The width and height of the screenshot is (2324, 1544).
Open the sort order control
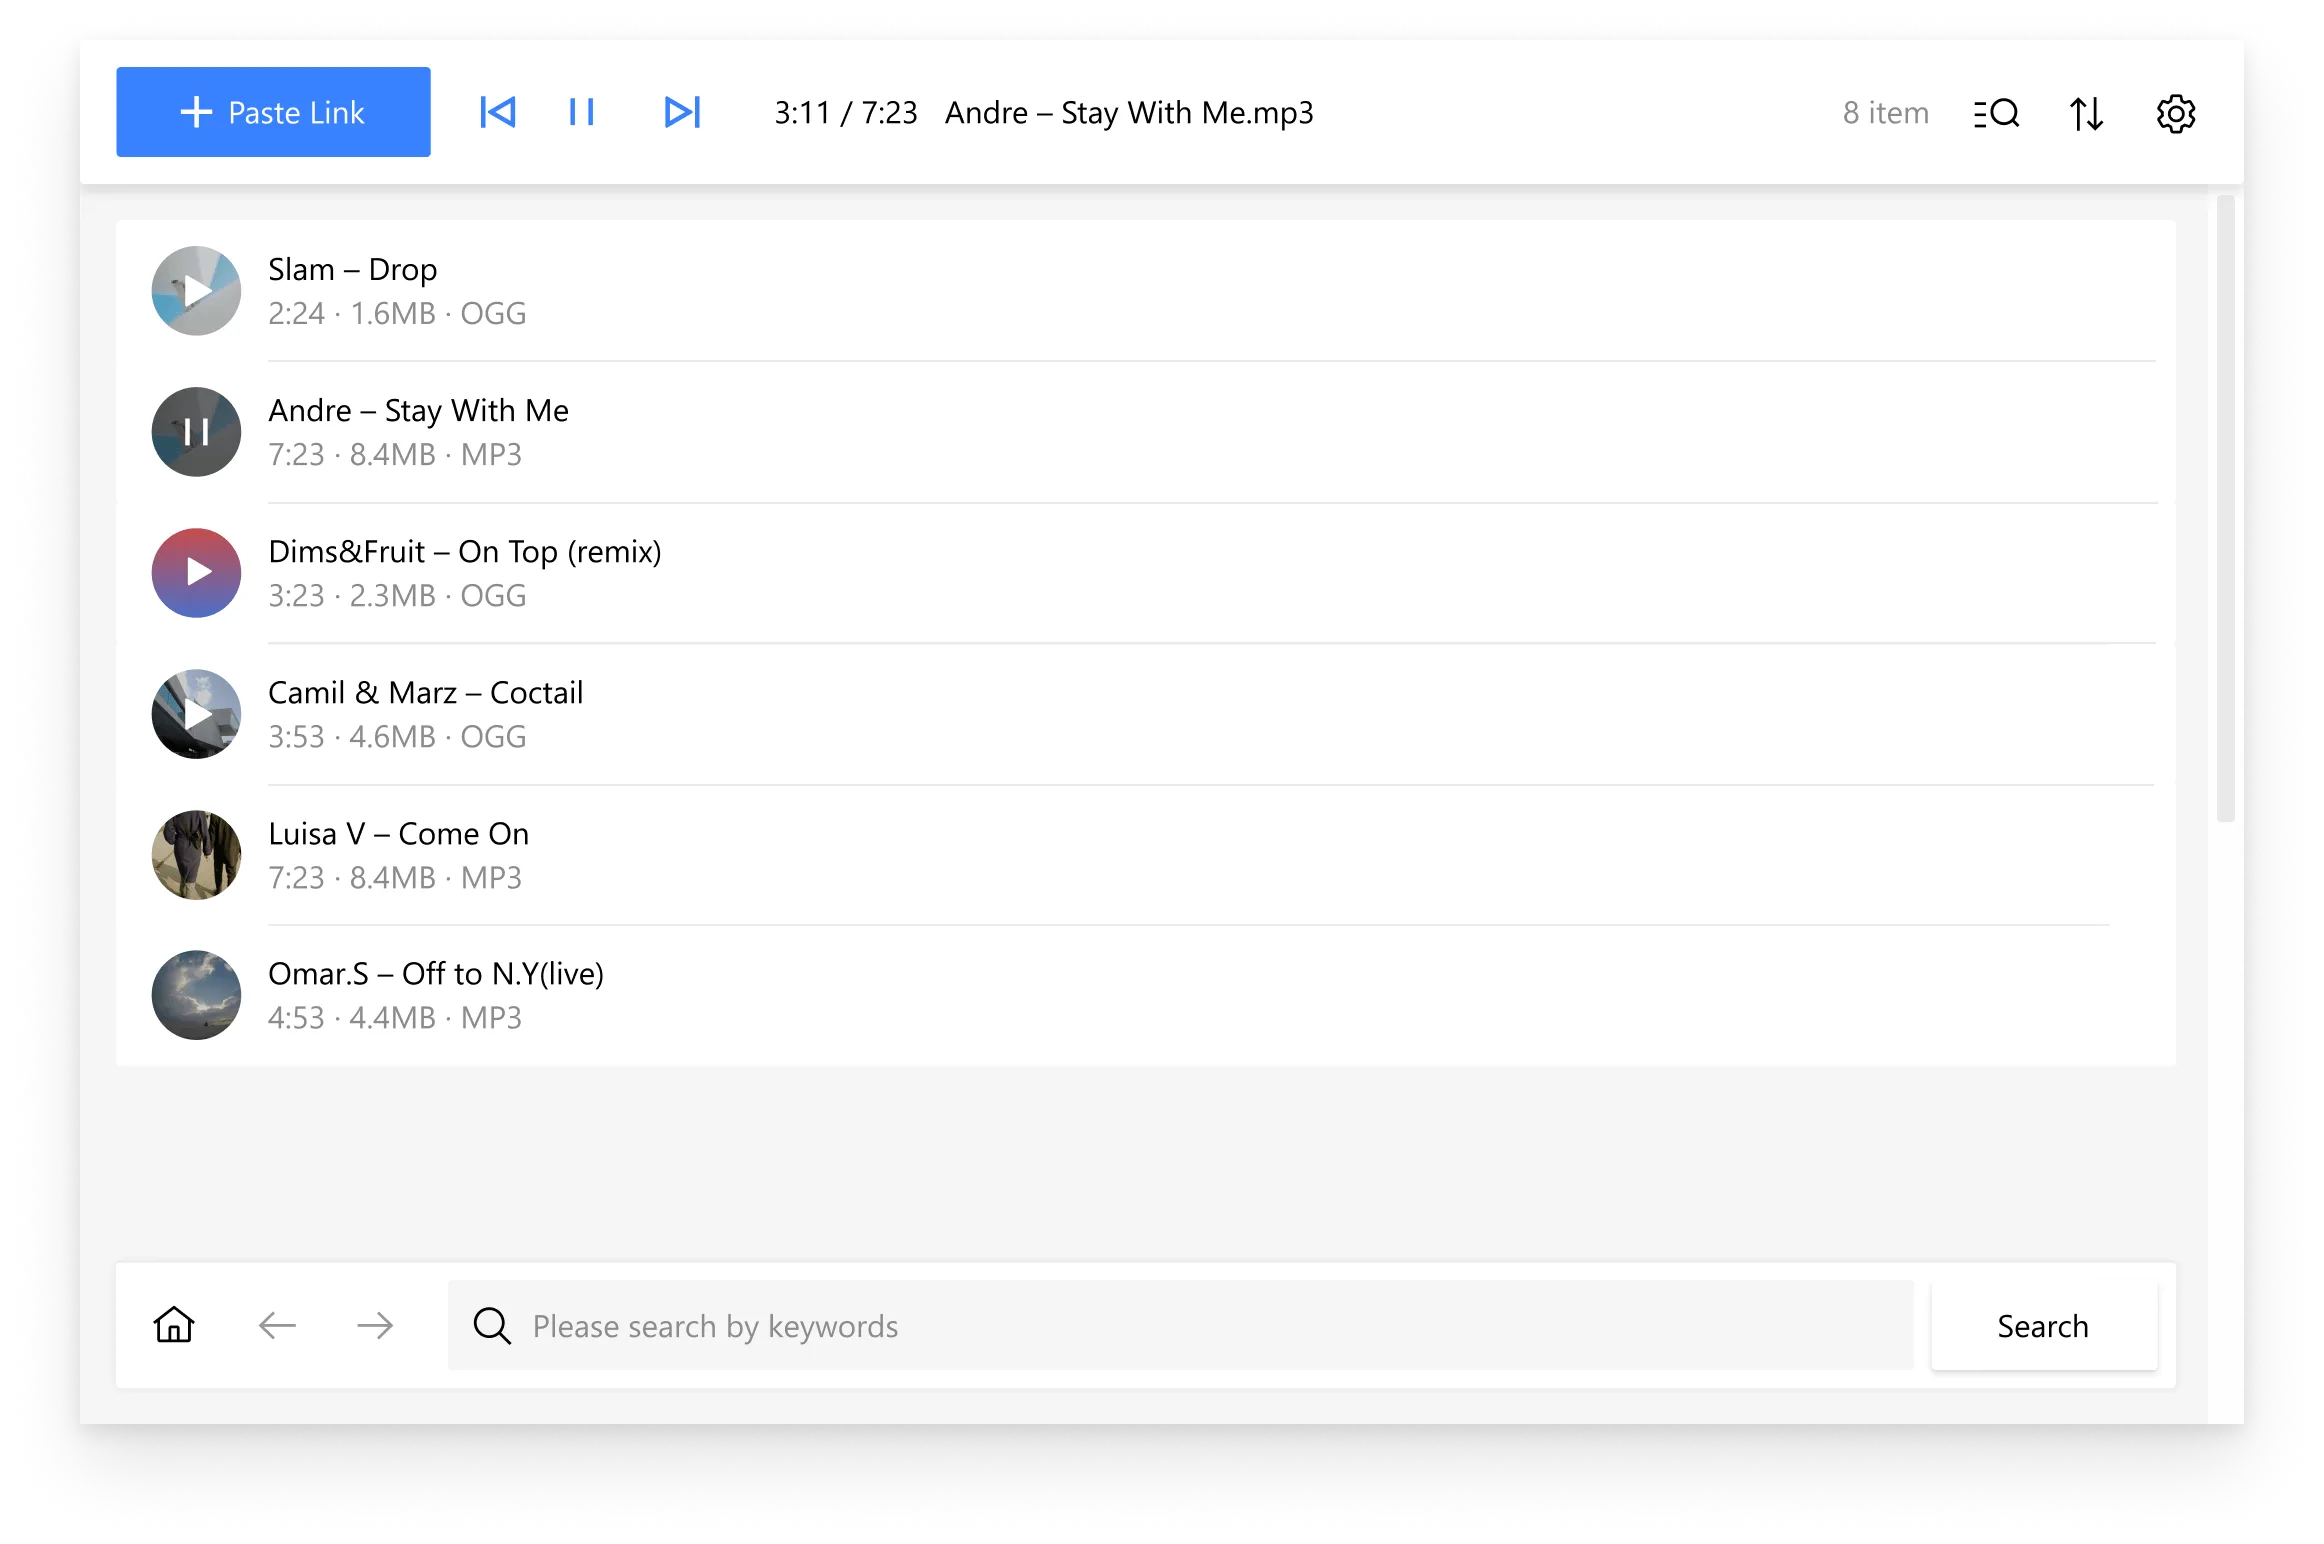tap(2086, 113)
